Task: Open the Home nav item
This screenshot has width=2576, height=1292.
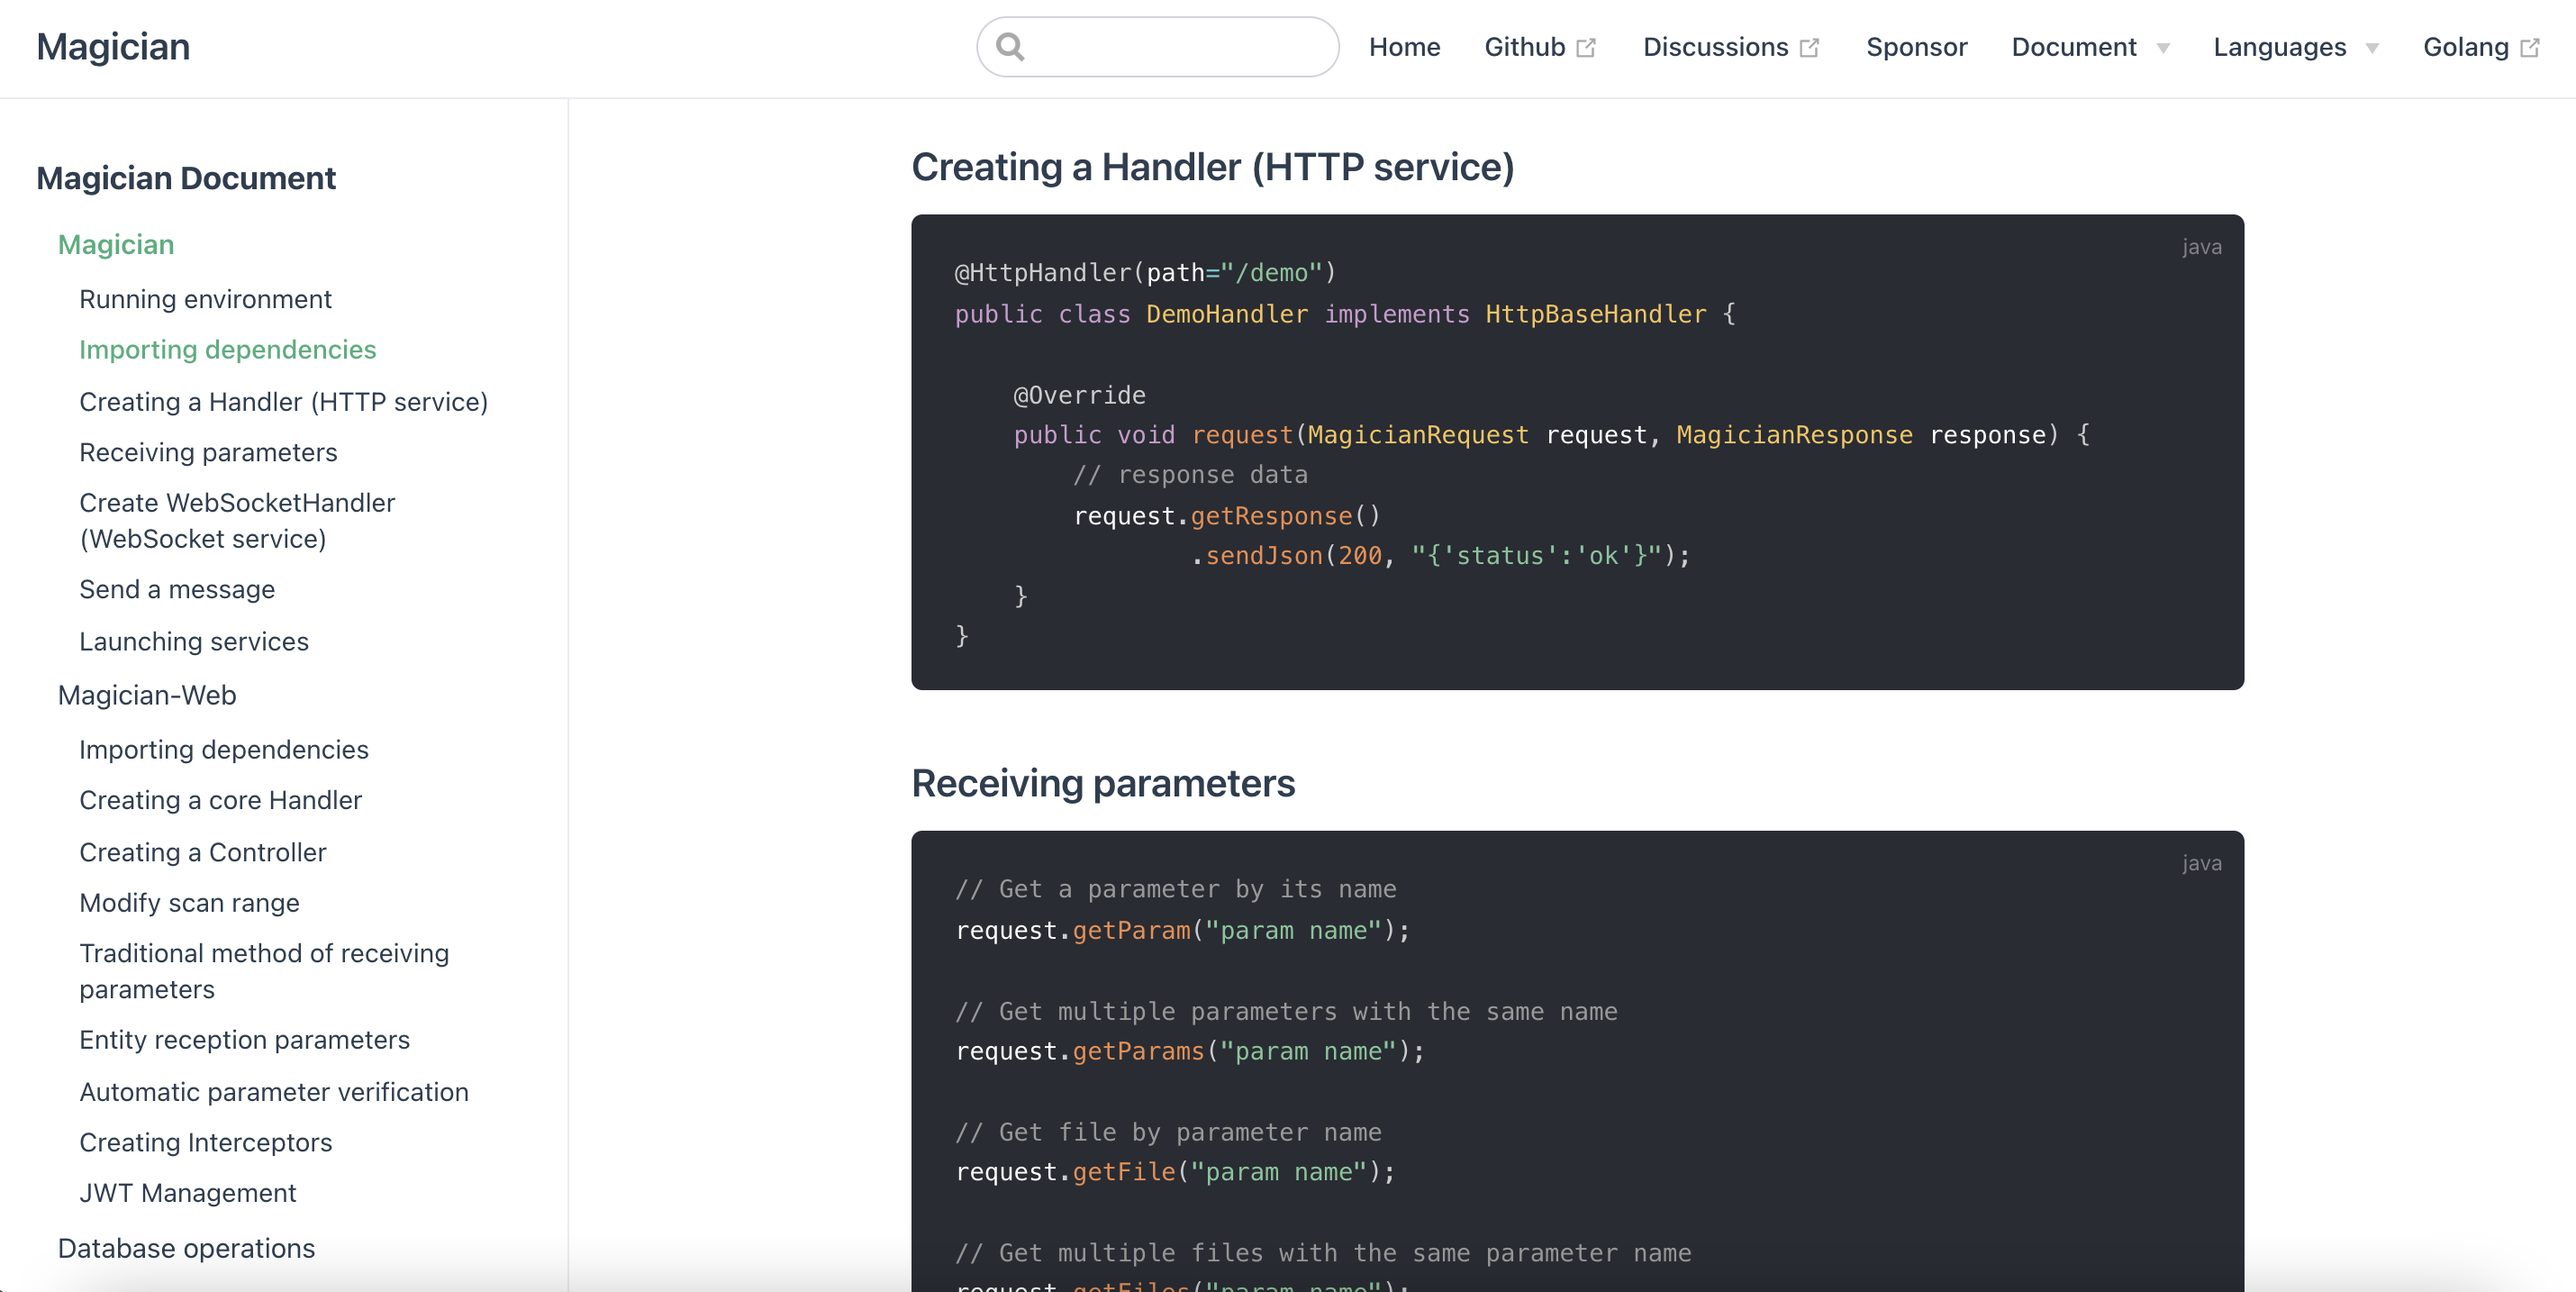Action: [x=1404, y=47]
